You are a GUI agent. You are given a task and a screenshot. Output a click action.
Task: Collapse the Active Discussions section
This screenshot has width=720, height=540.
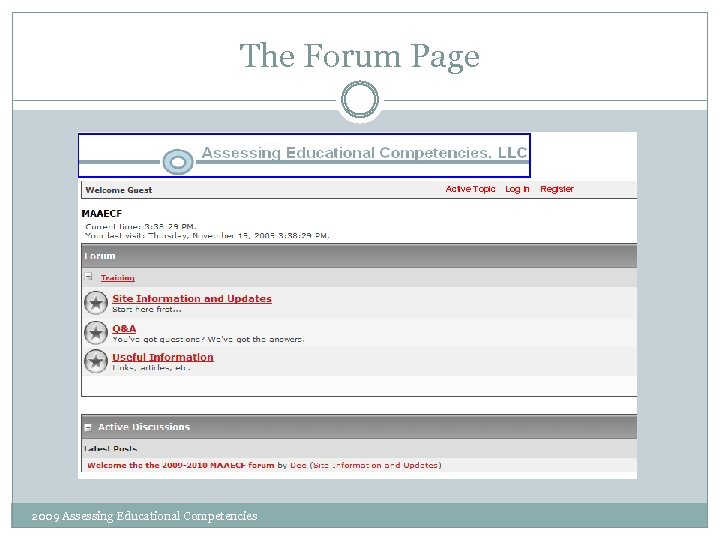pos(88,428)
